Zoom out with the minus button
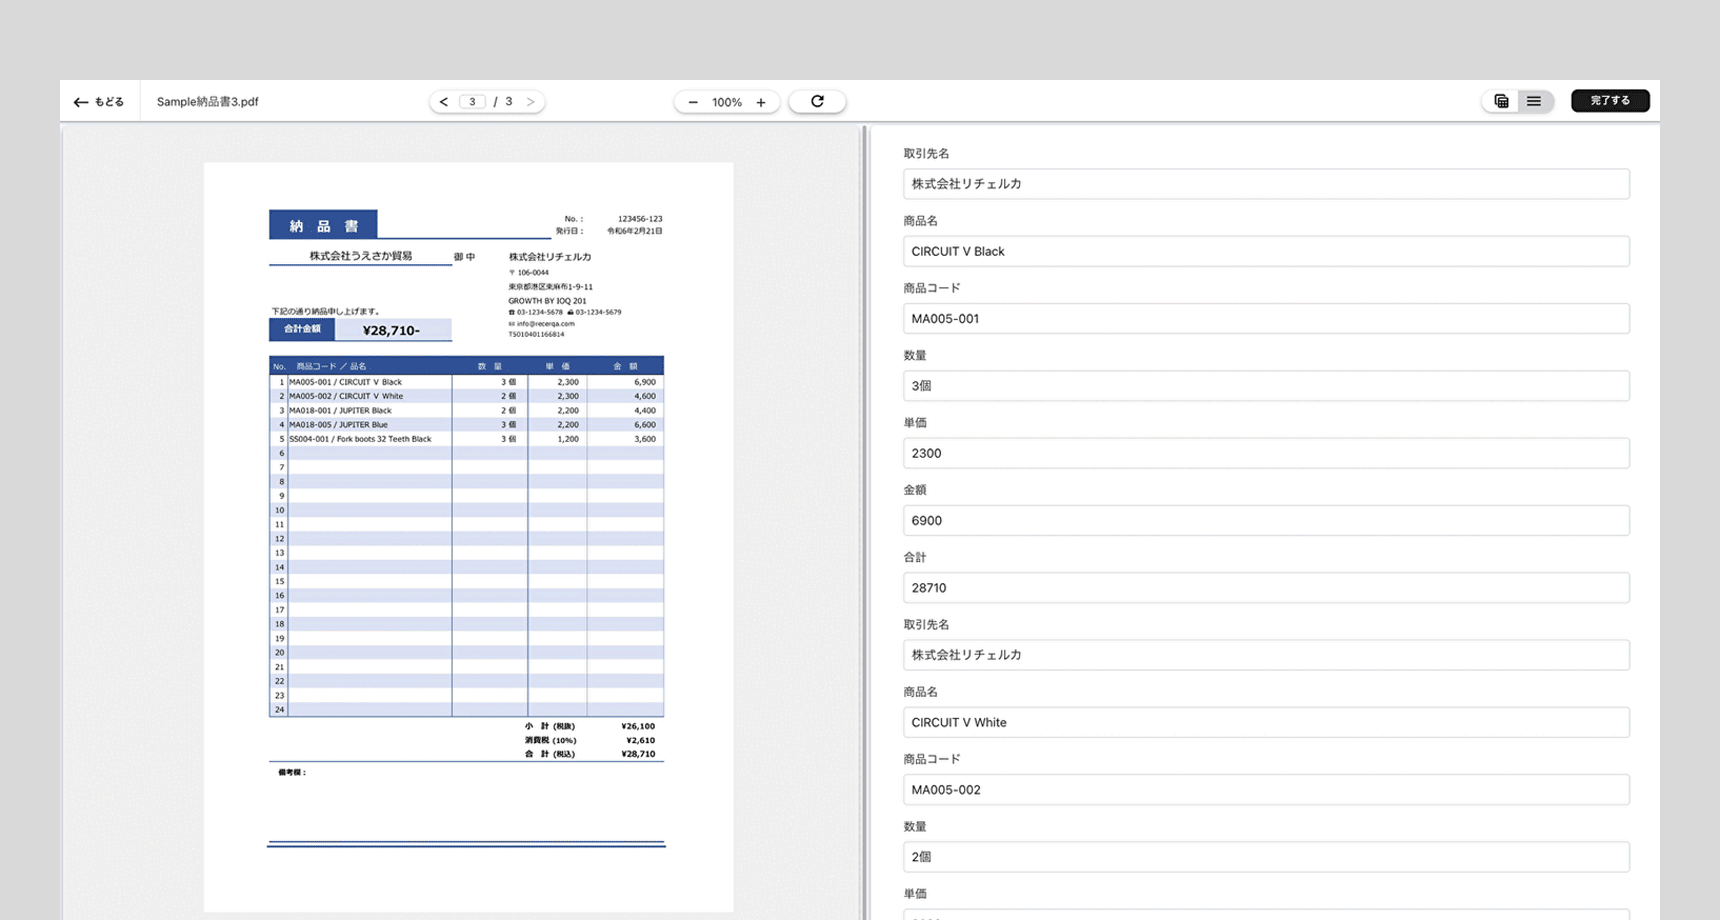Screen dimensions: 1720x920 point(693,102)
